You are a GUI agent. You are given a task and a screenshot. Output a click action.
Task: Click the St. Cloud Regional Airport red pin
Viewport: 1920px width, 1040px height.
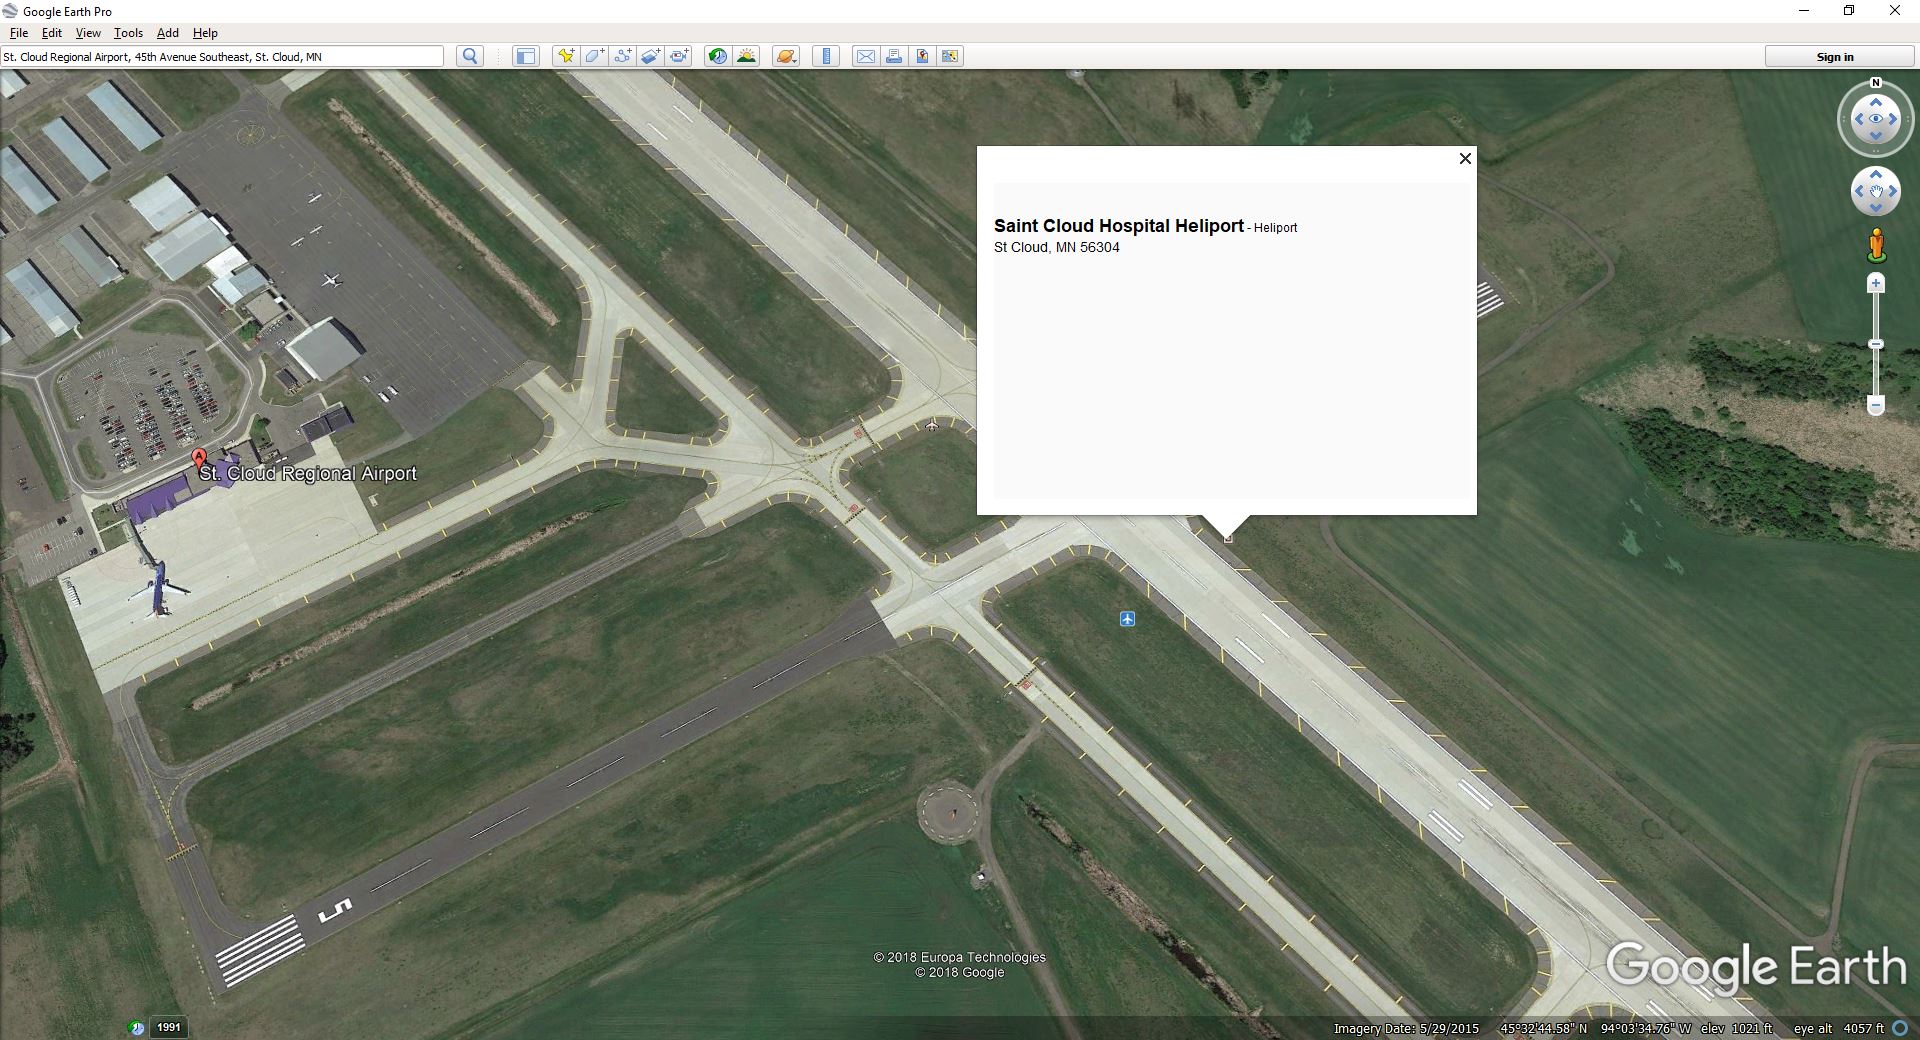(199, 459)
